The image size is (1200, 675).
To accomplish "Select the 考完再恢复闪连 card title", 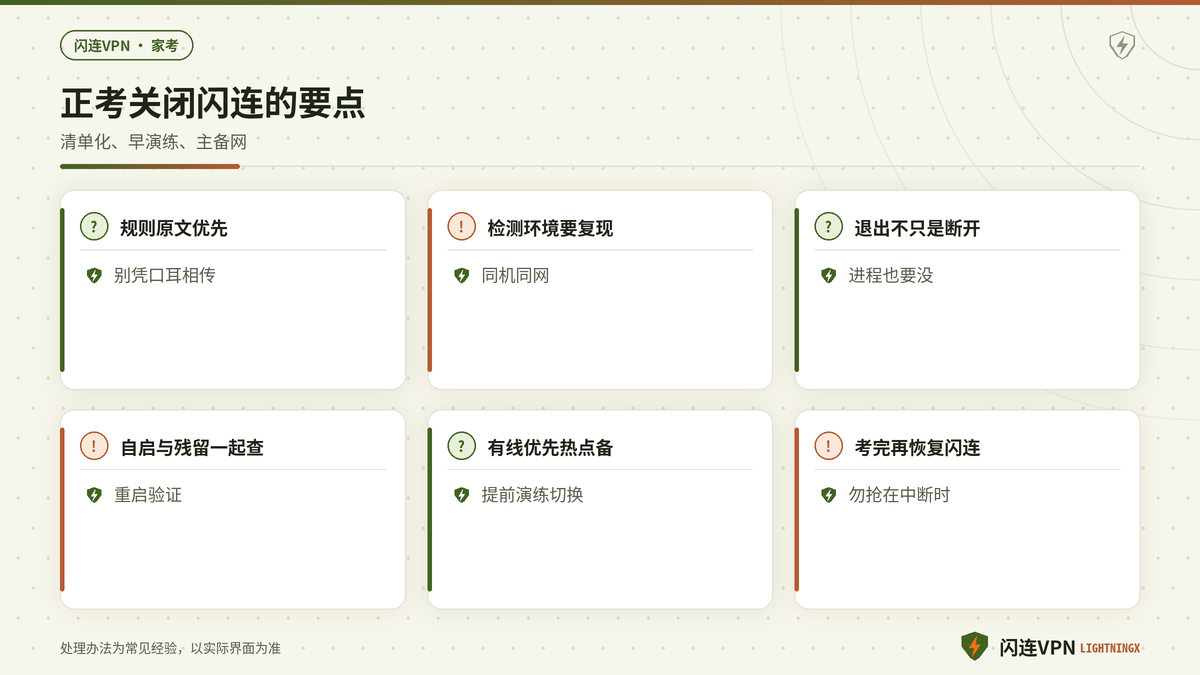I will tap(917, 448).
